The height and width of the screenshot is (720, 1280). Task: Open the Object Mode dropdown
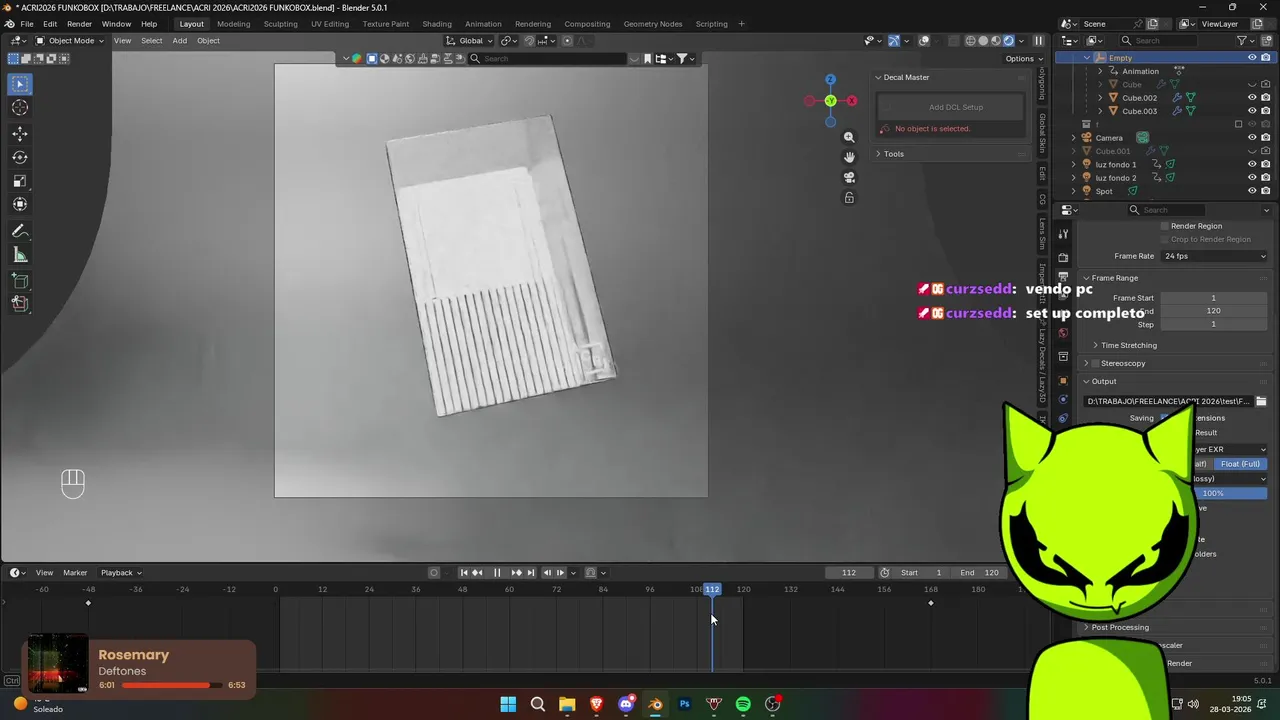point(69,41)
